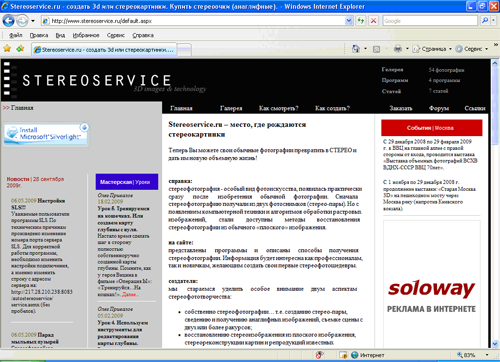Go to Главная in site navigation bar

[181, 108]
